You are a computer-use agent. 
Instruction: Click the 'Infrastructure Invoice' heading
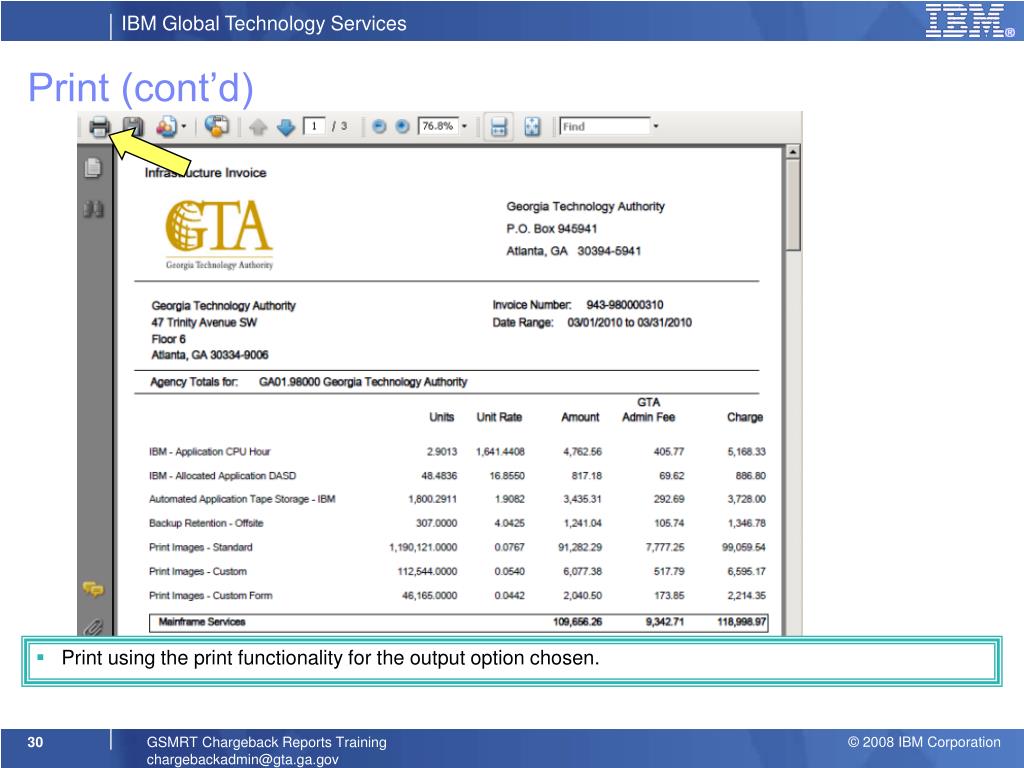205,173
